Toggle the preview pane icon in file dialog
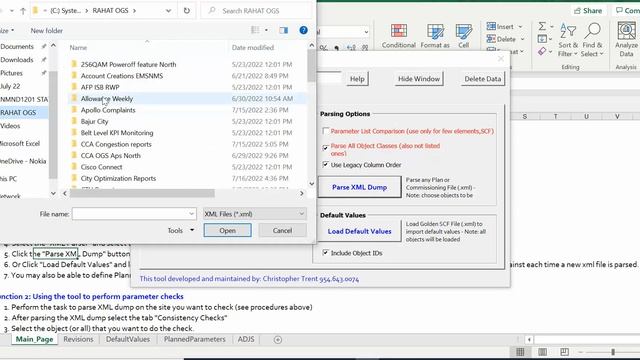This screenshot has width=640, height=360. [x=284, y=30]
